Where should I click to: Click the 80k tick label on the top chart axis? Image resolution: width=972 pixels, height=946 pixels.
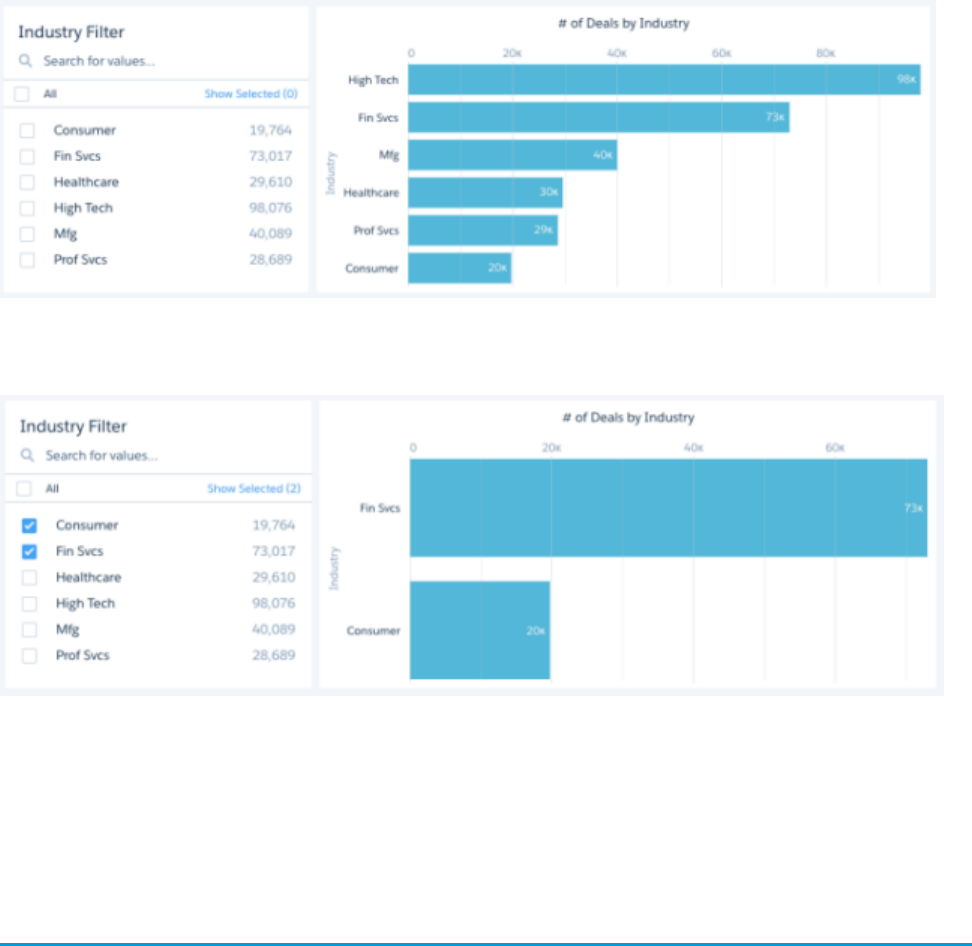826,53
